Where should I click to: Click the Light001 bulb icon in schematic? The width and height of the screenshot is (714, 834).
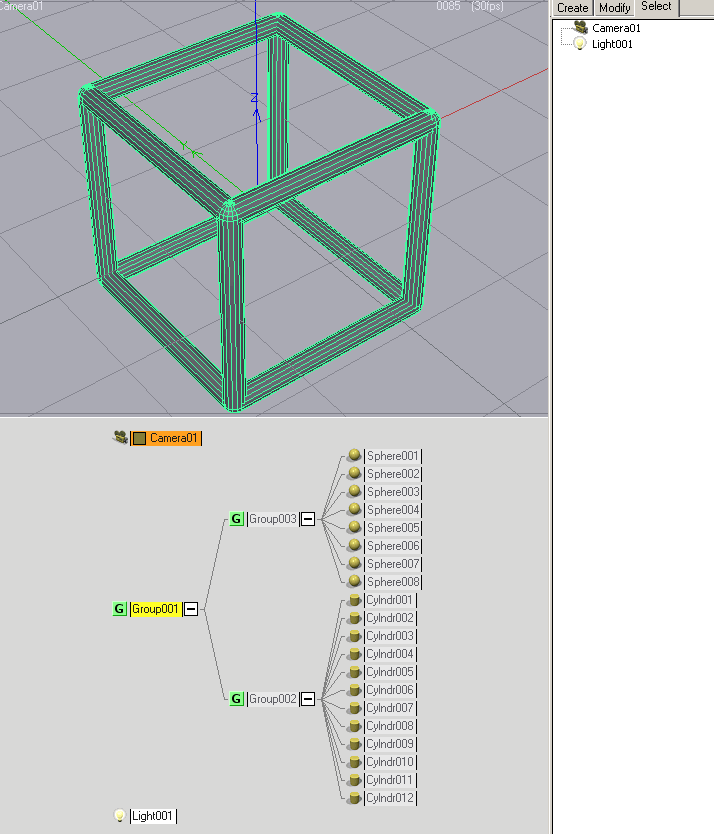click(x=120, y=816)
